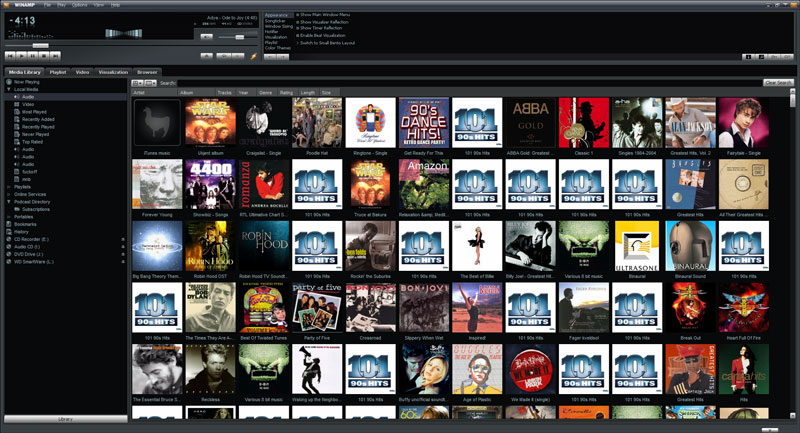Viewport: 800px width, 433px height.
Task: Click the Clear Search button
Action: [x=779, y=83]
